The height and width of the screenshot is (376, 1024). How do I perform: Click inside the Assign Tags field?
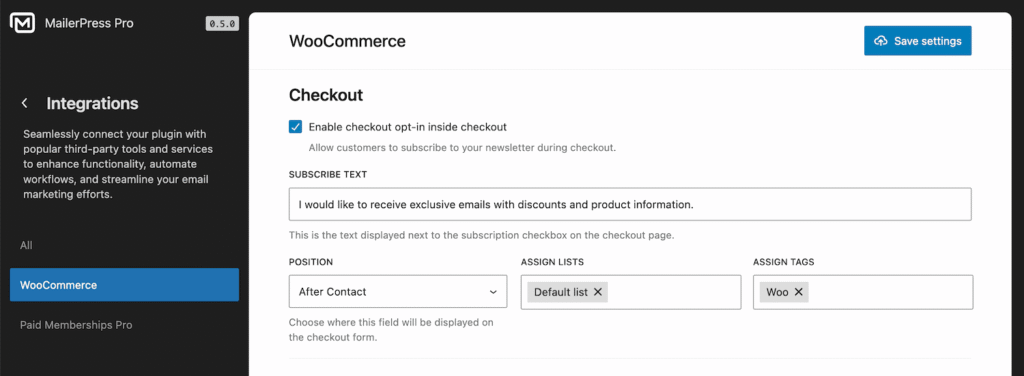click(x=863, y=292)
